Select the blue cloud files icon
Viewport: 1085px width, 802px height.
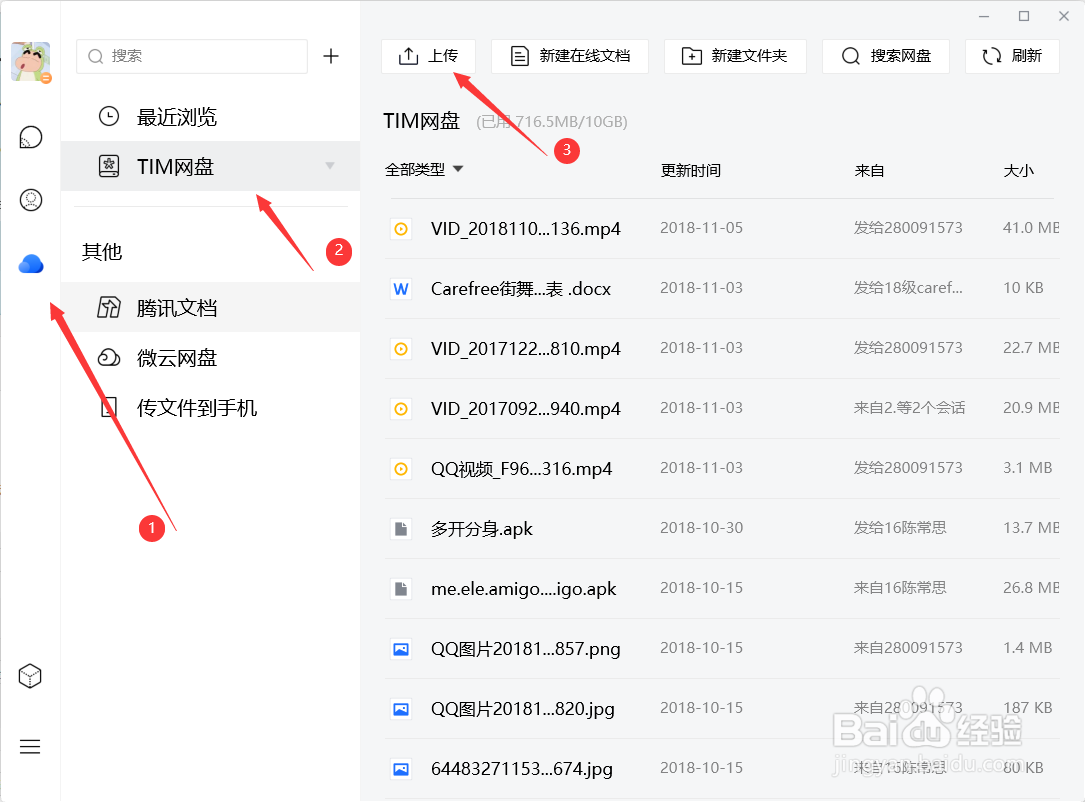30,264
